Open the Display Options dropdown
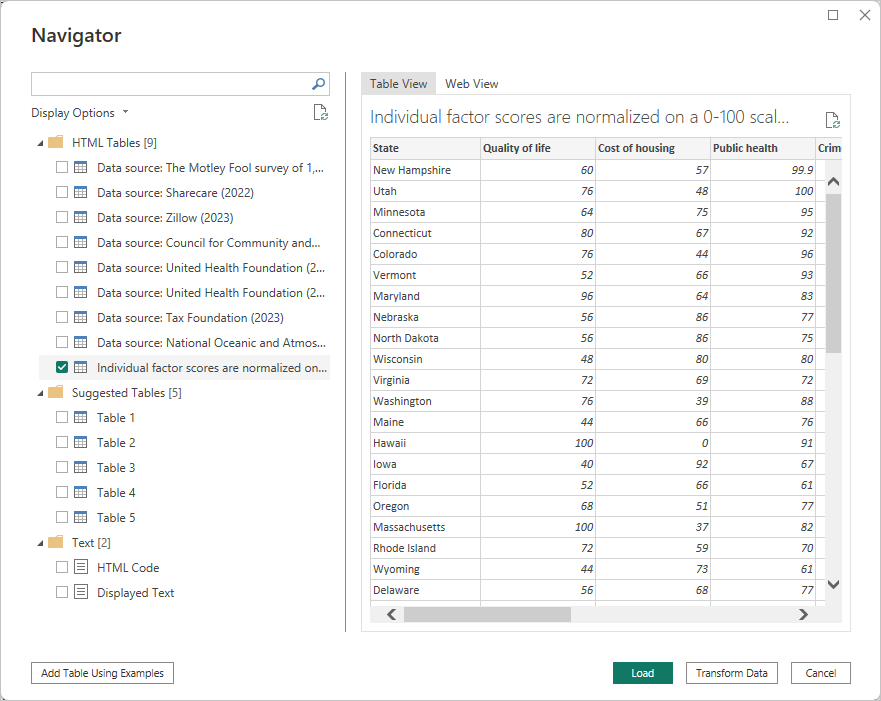Screen dimensions: 881x701 pos(80,113)
